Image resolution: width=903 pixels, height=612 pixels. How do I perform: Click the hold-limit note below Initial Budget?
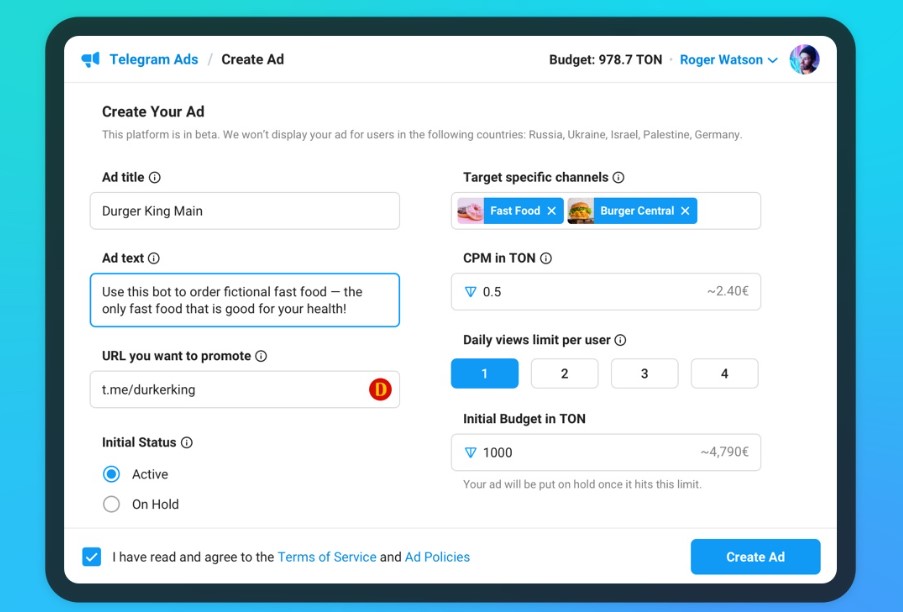click(x=582, y=484)
